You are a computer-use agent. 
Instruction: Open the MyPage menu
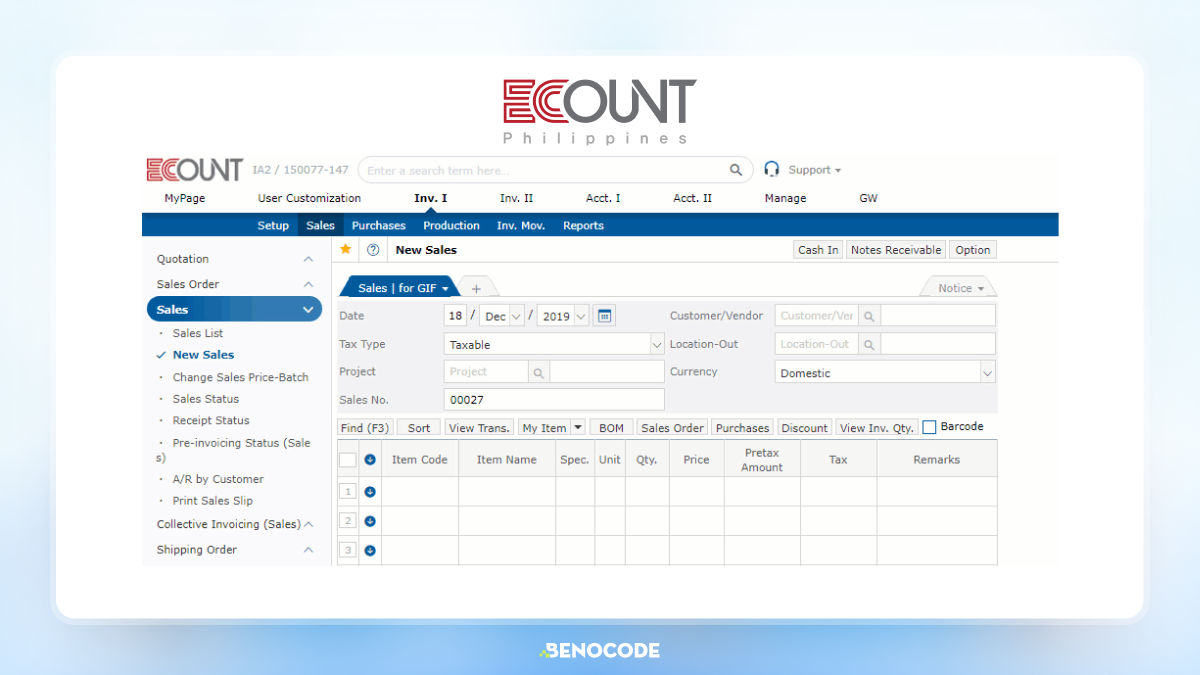(185, 198)
